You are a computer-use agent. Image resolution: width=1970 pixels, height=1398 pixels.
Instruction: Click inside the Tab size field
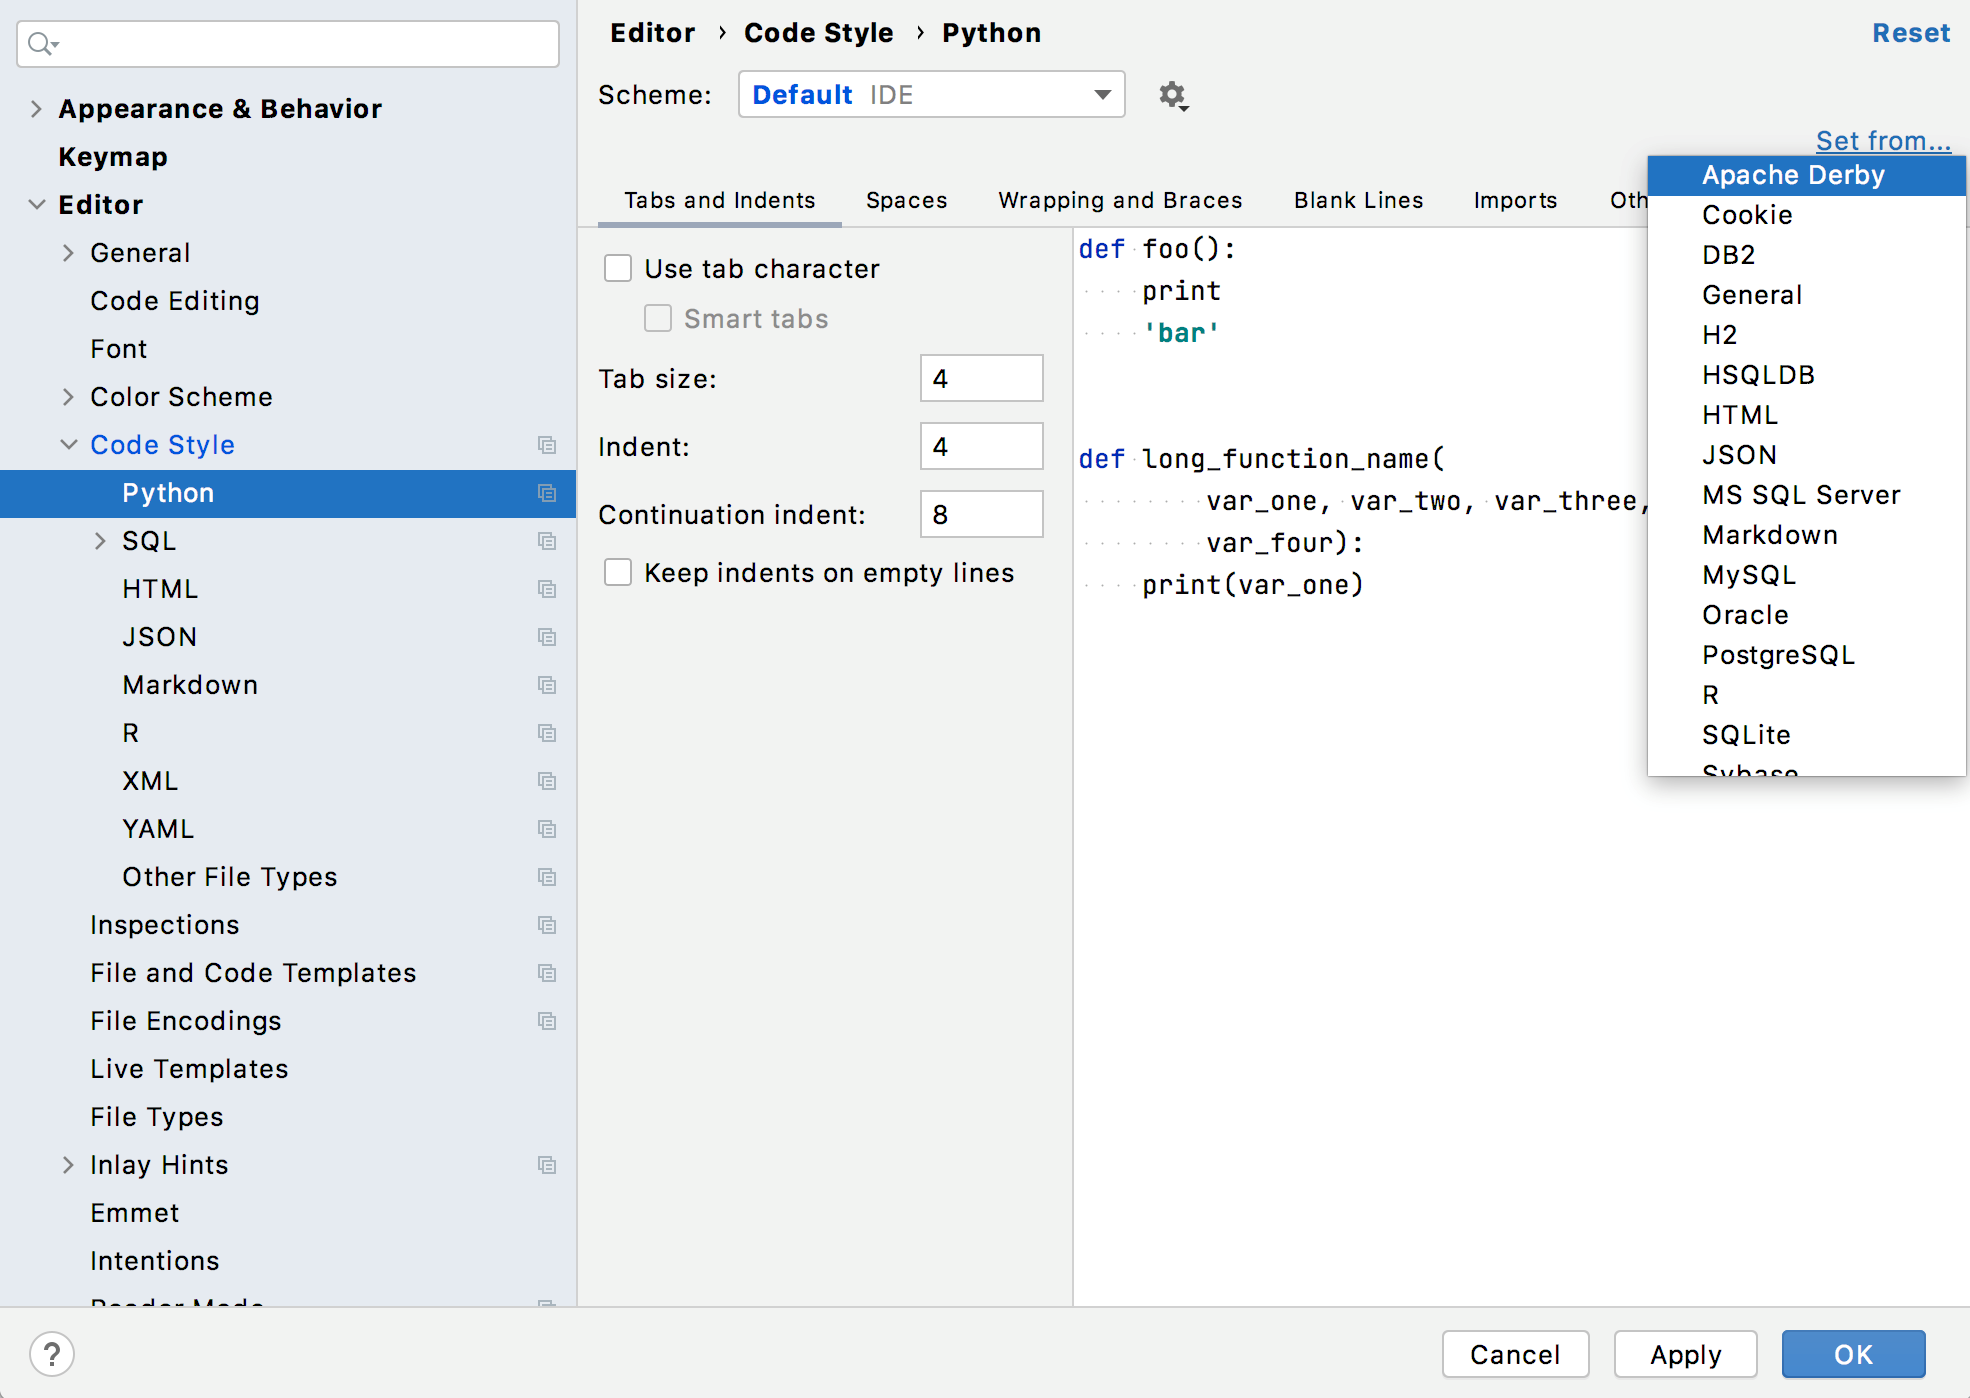[x=980, y=378]
